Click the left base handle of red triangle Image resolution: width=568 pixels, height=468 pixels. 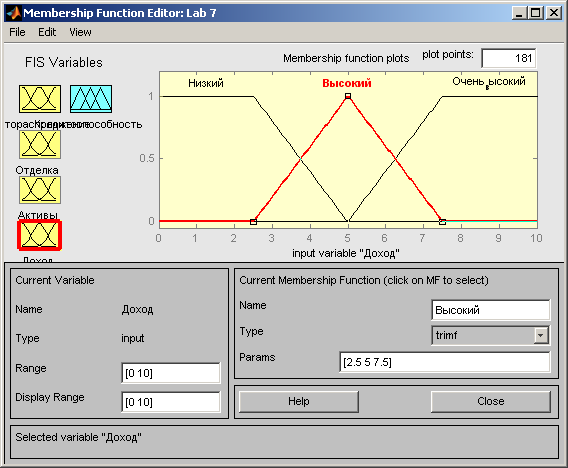point(253,222)
